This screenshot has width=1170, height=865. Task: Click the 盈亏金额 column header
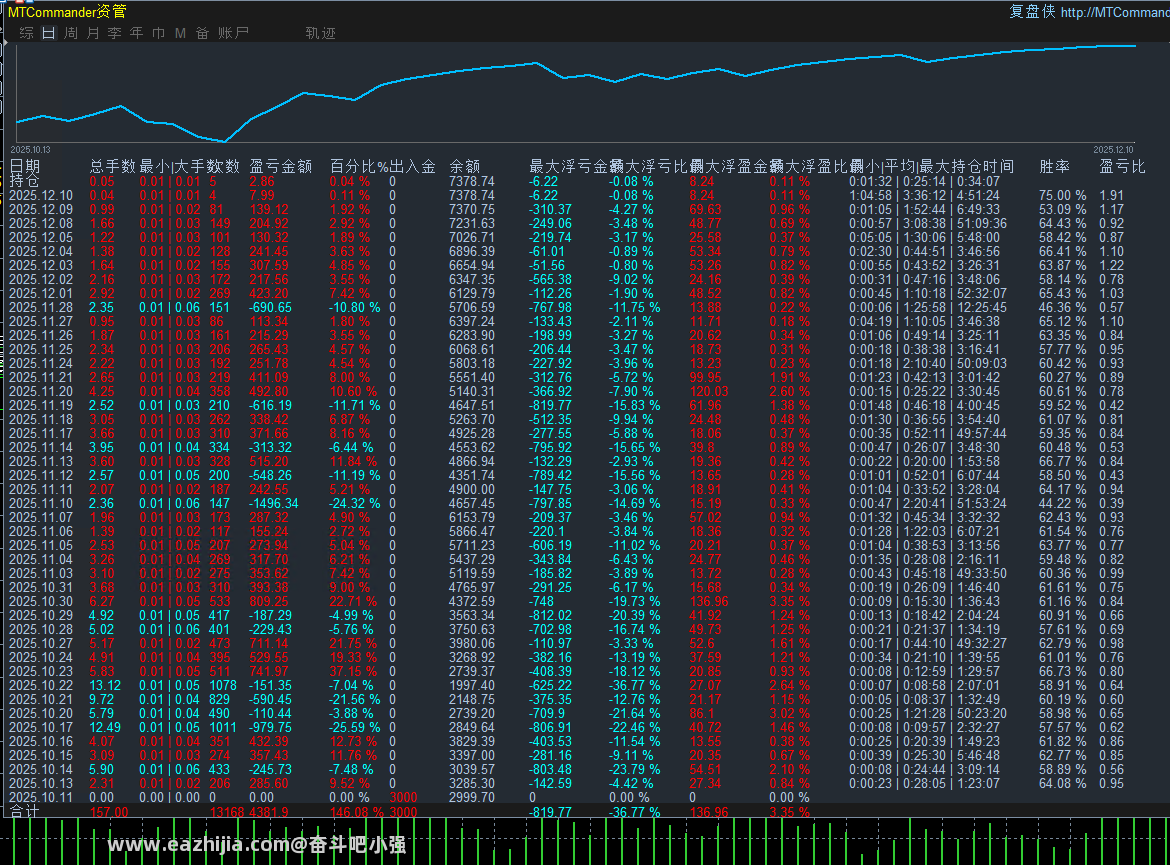point(281,166)
